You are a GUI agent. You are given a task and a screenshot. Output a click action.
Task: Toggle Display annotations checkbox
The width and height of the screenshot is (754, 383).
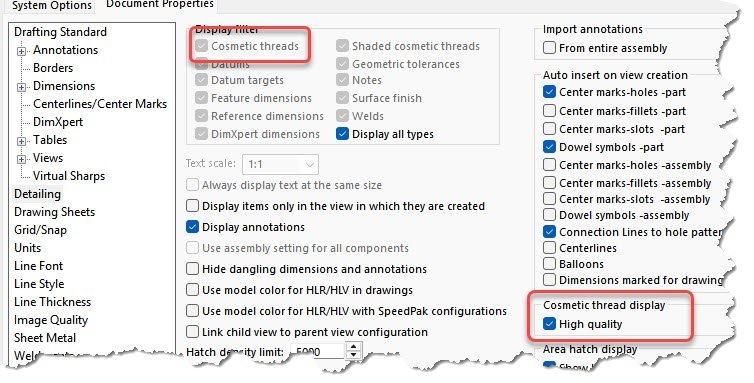click(192, 227)
